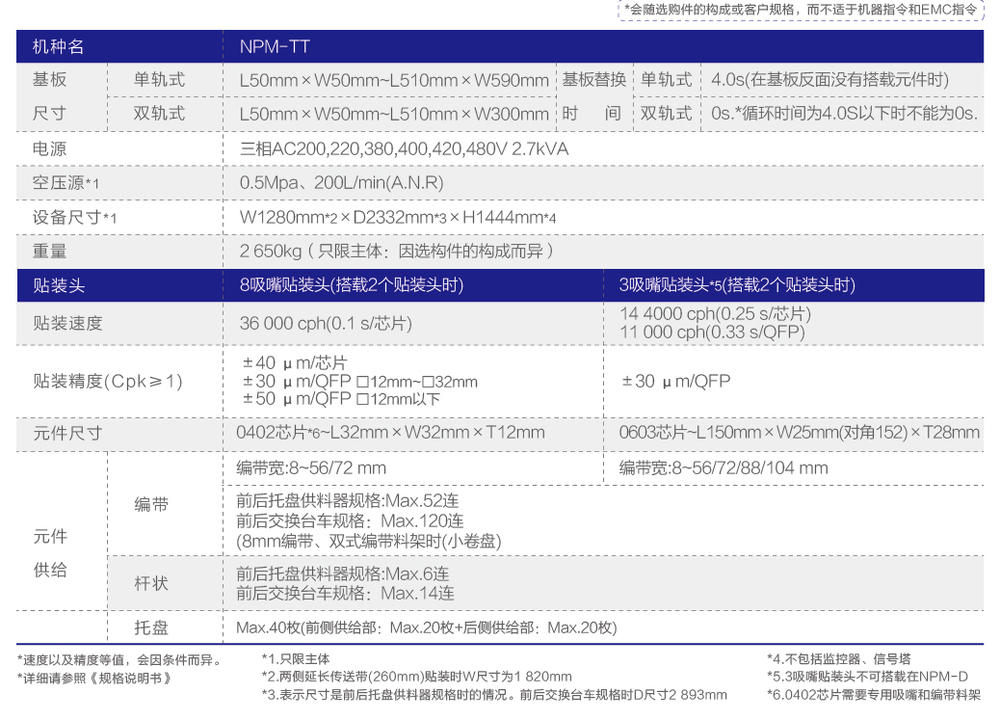Click the 0.5Mpa air pressure value

tap(341, 183)
